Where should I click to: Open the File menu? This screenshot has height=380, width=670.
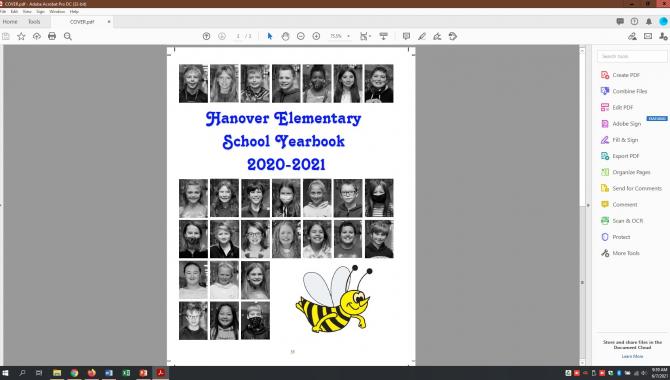point(3,12)
